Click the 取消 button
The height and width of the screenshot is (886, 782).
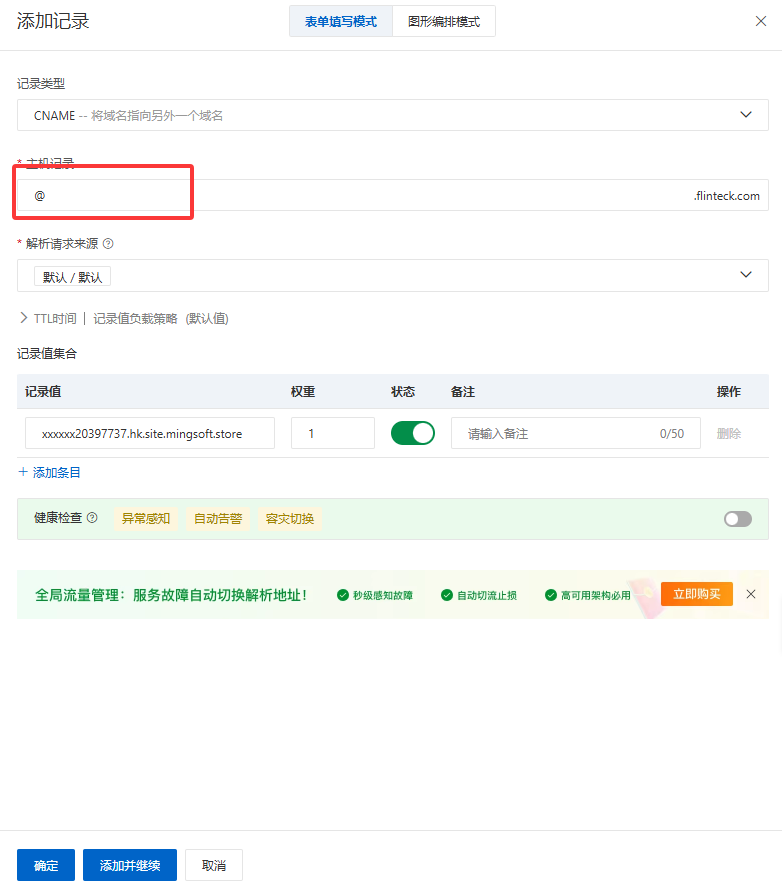coord(214,865)
